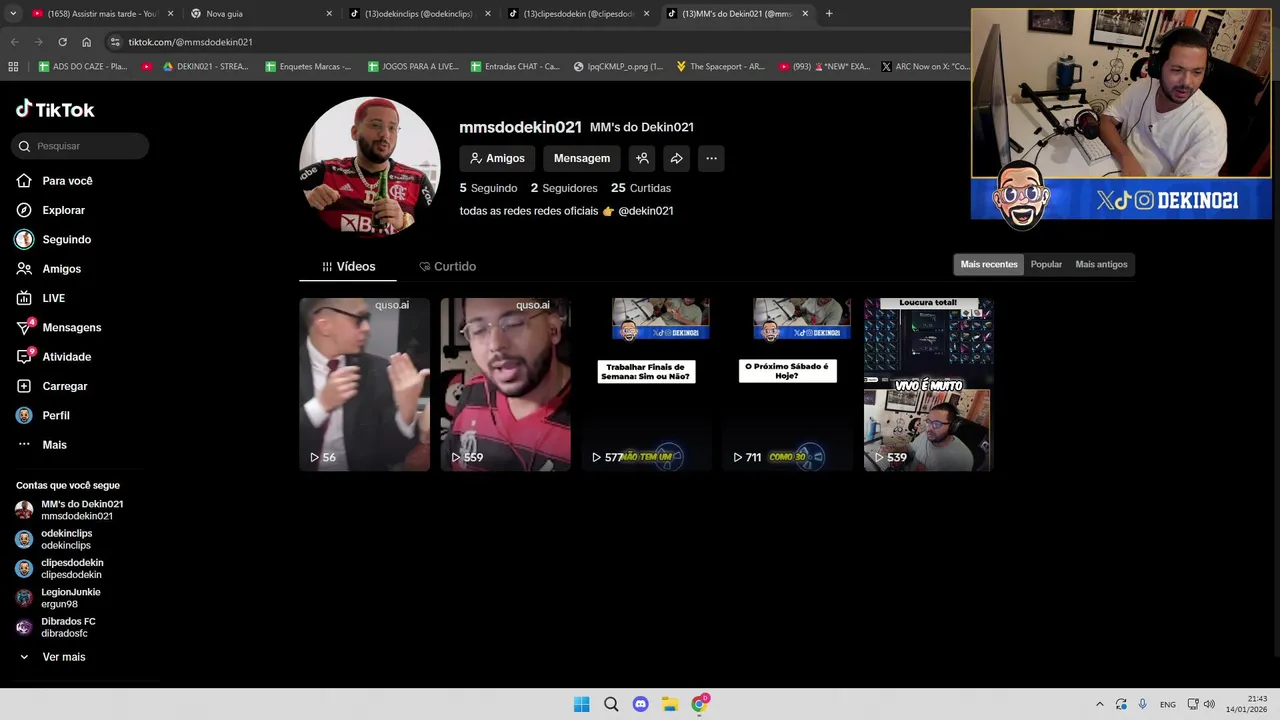Close the Nova guia tab
This screenshot has height=720, width=1280.
pos(329,14)
